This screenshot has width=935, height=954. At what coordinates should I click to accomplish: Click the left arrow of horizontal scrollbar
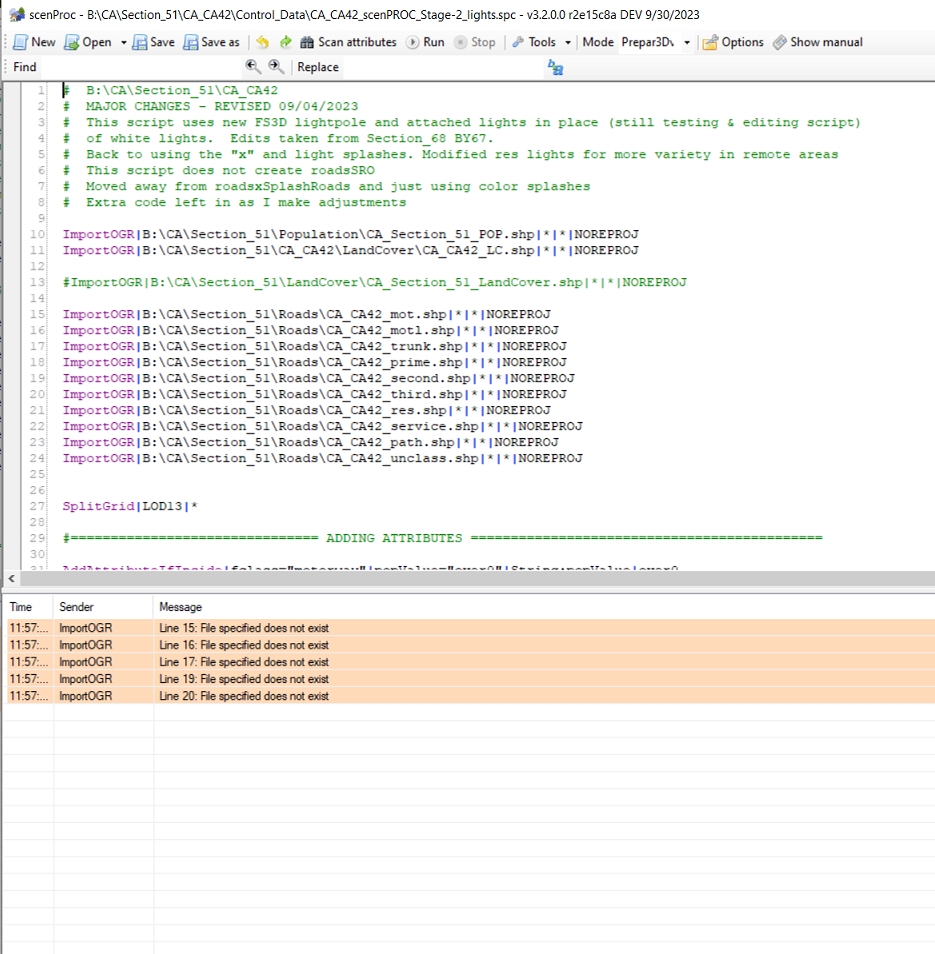pyautogui.click(x=12, y=579)
